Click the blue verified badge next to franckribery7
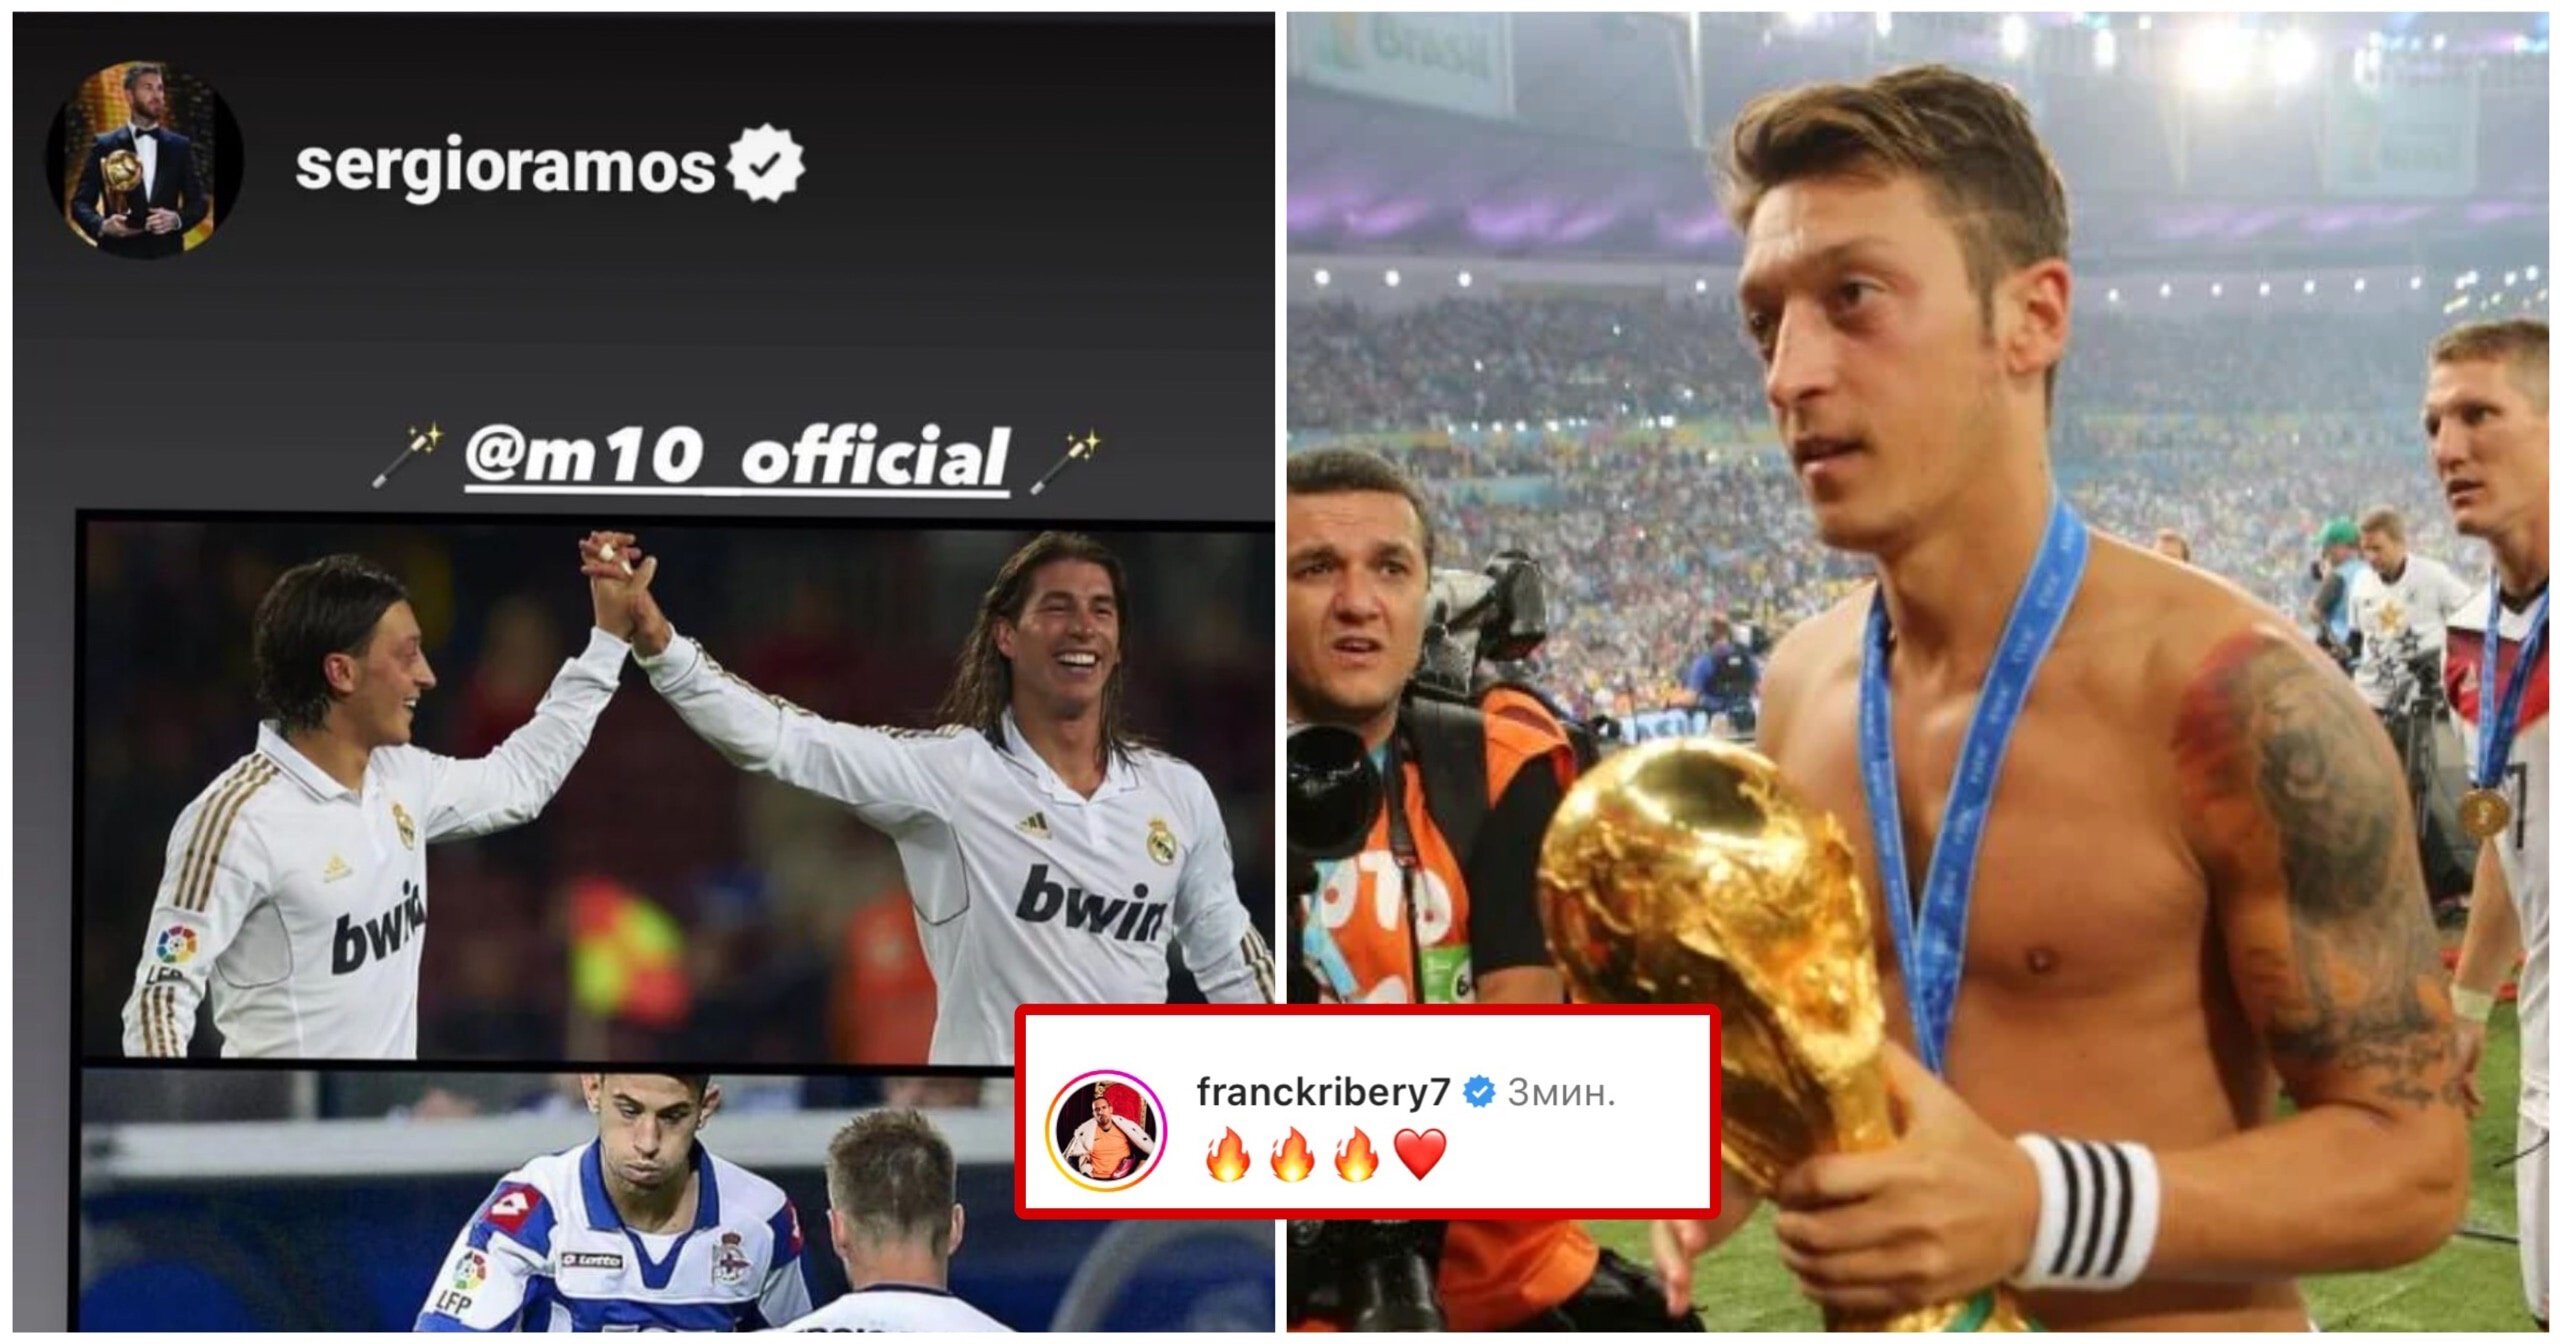Viewport: 2560px width, 1344px height. pos(1479,1092)
